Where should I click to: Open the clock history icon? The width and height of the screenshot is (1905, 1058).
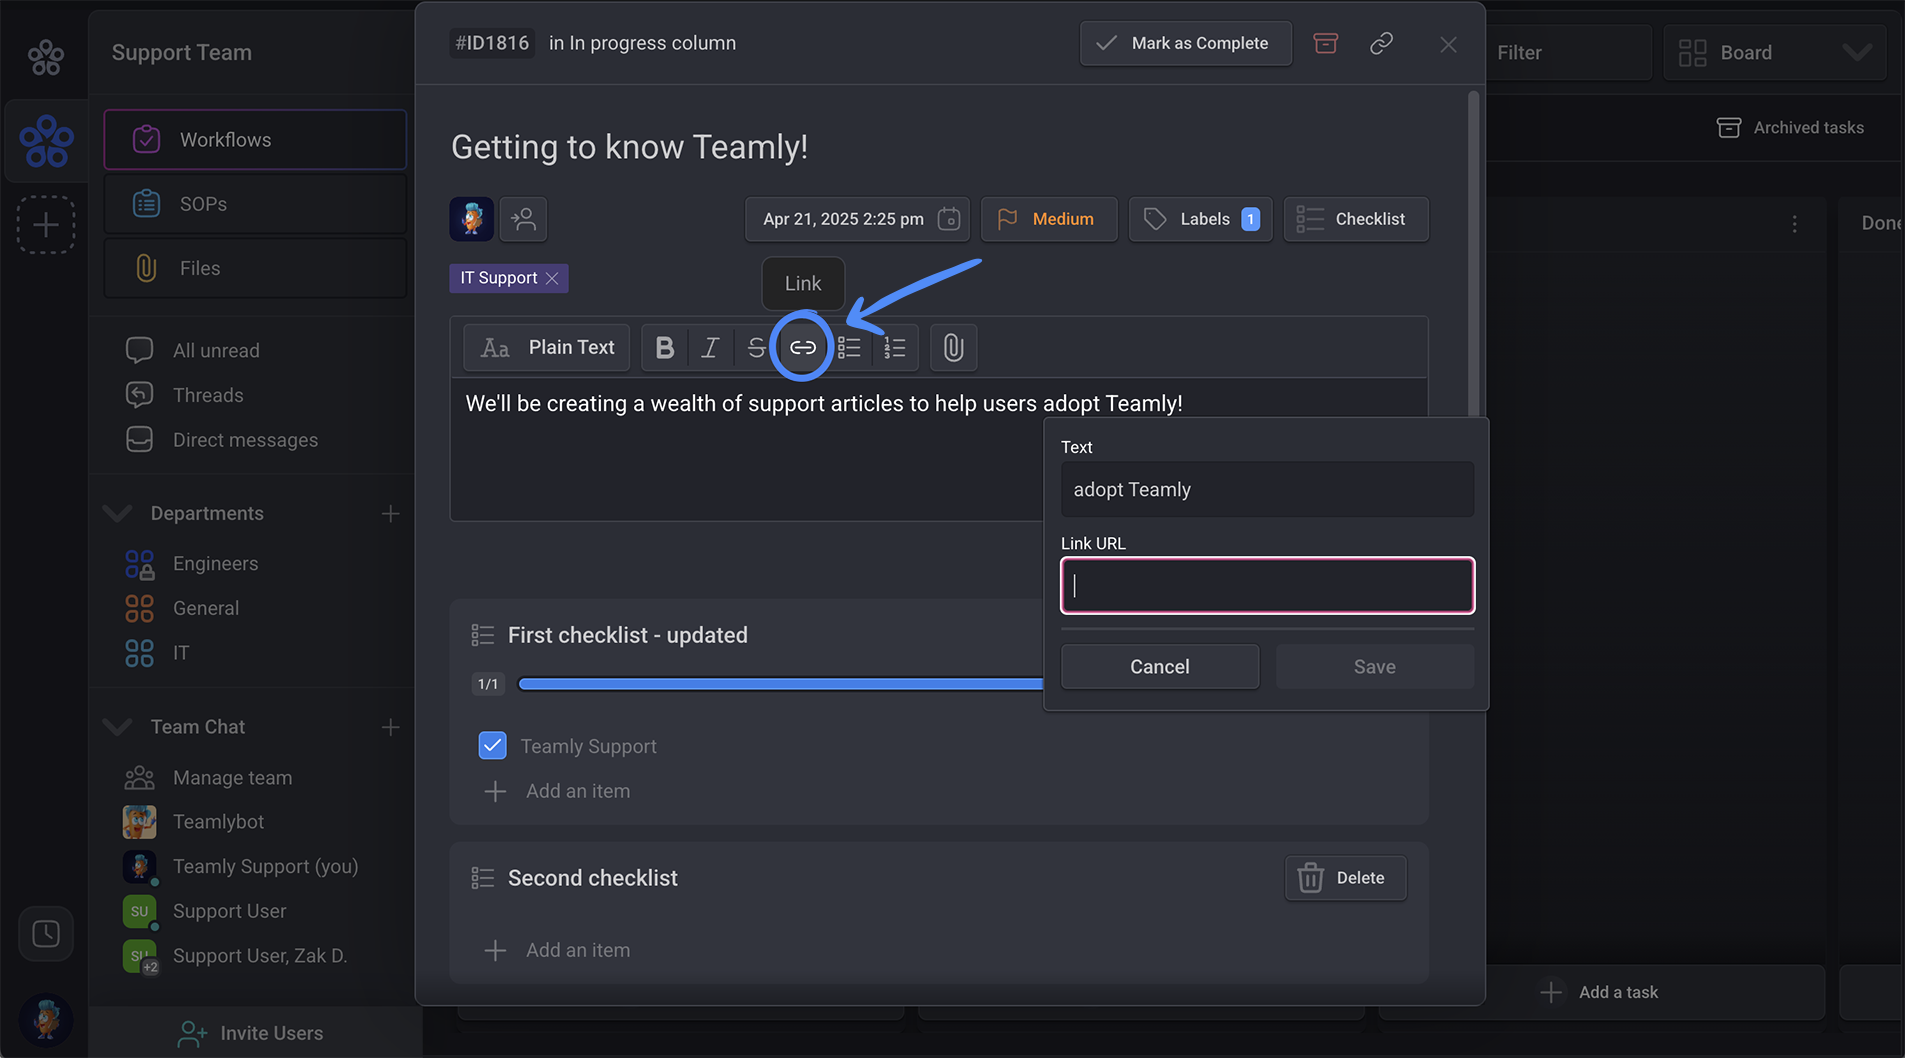tap(46, 934)
